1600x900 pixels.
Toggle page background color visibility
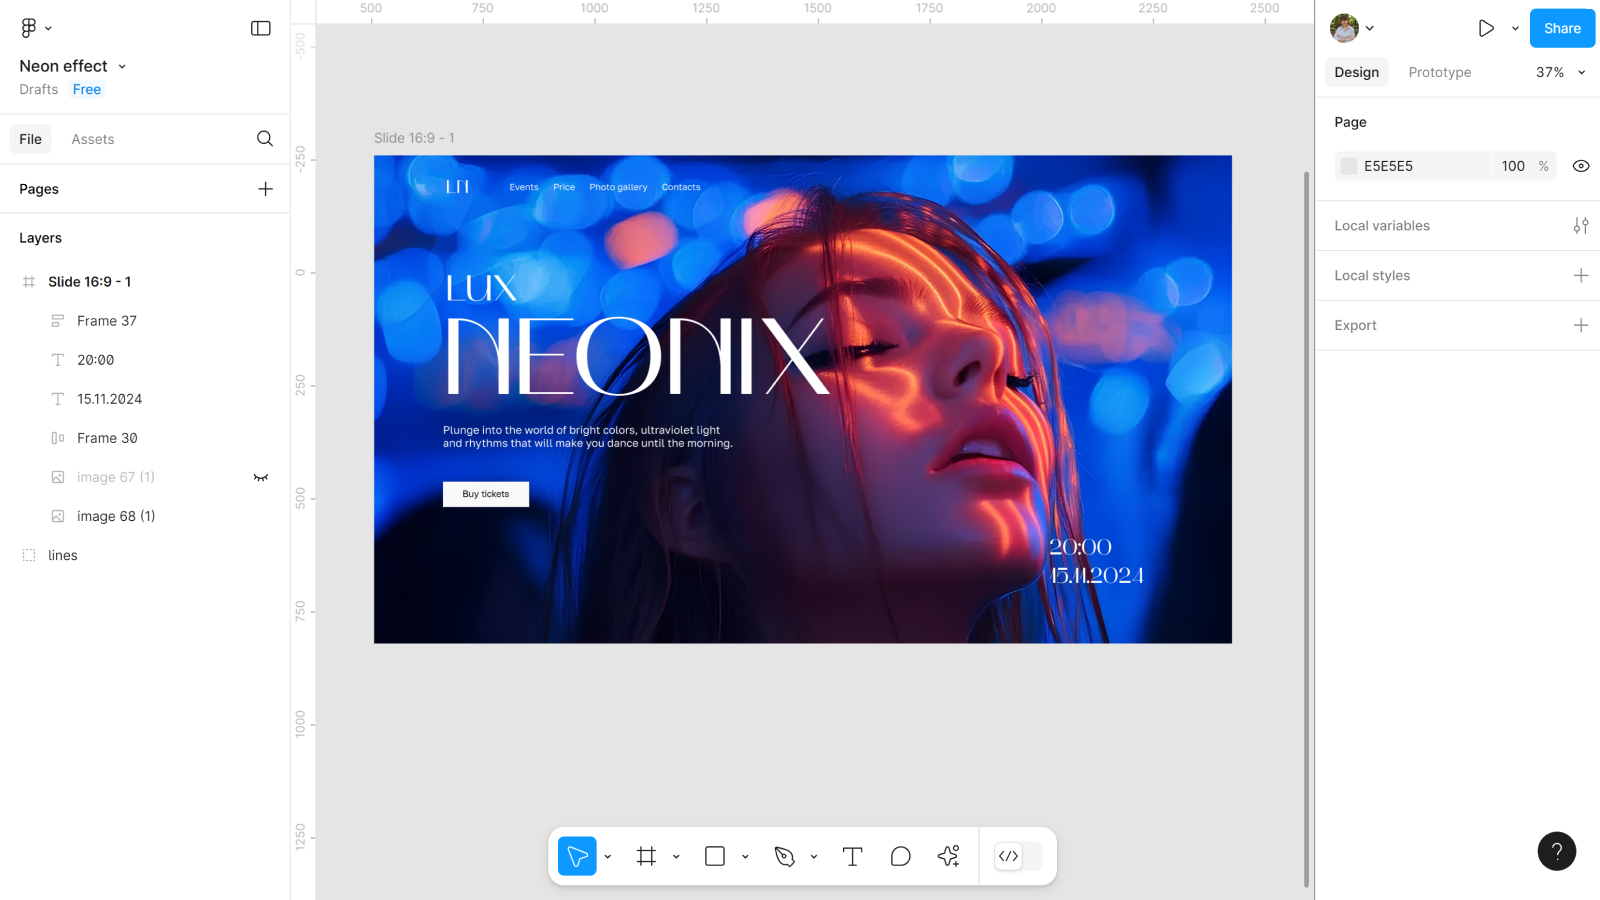[x=1580, y=166]
